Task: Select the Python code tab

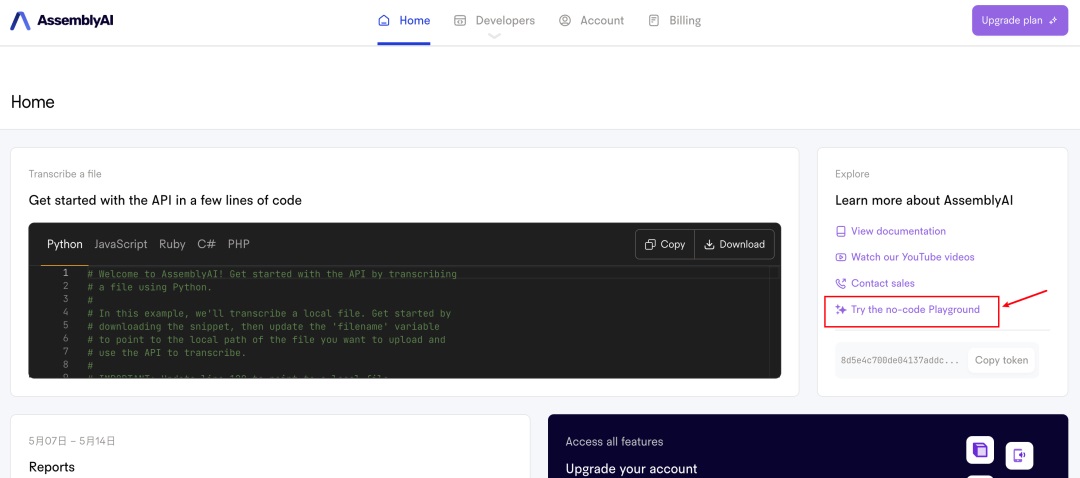Action: point(65,245)
